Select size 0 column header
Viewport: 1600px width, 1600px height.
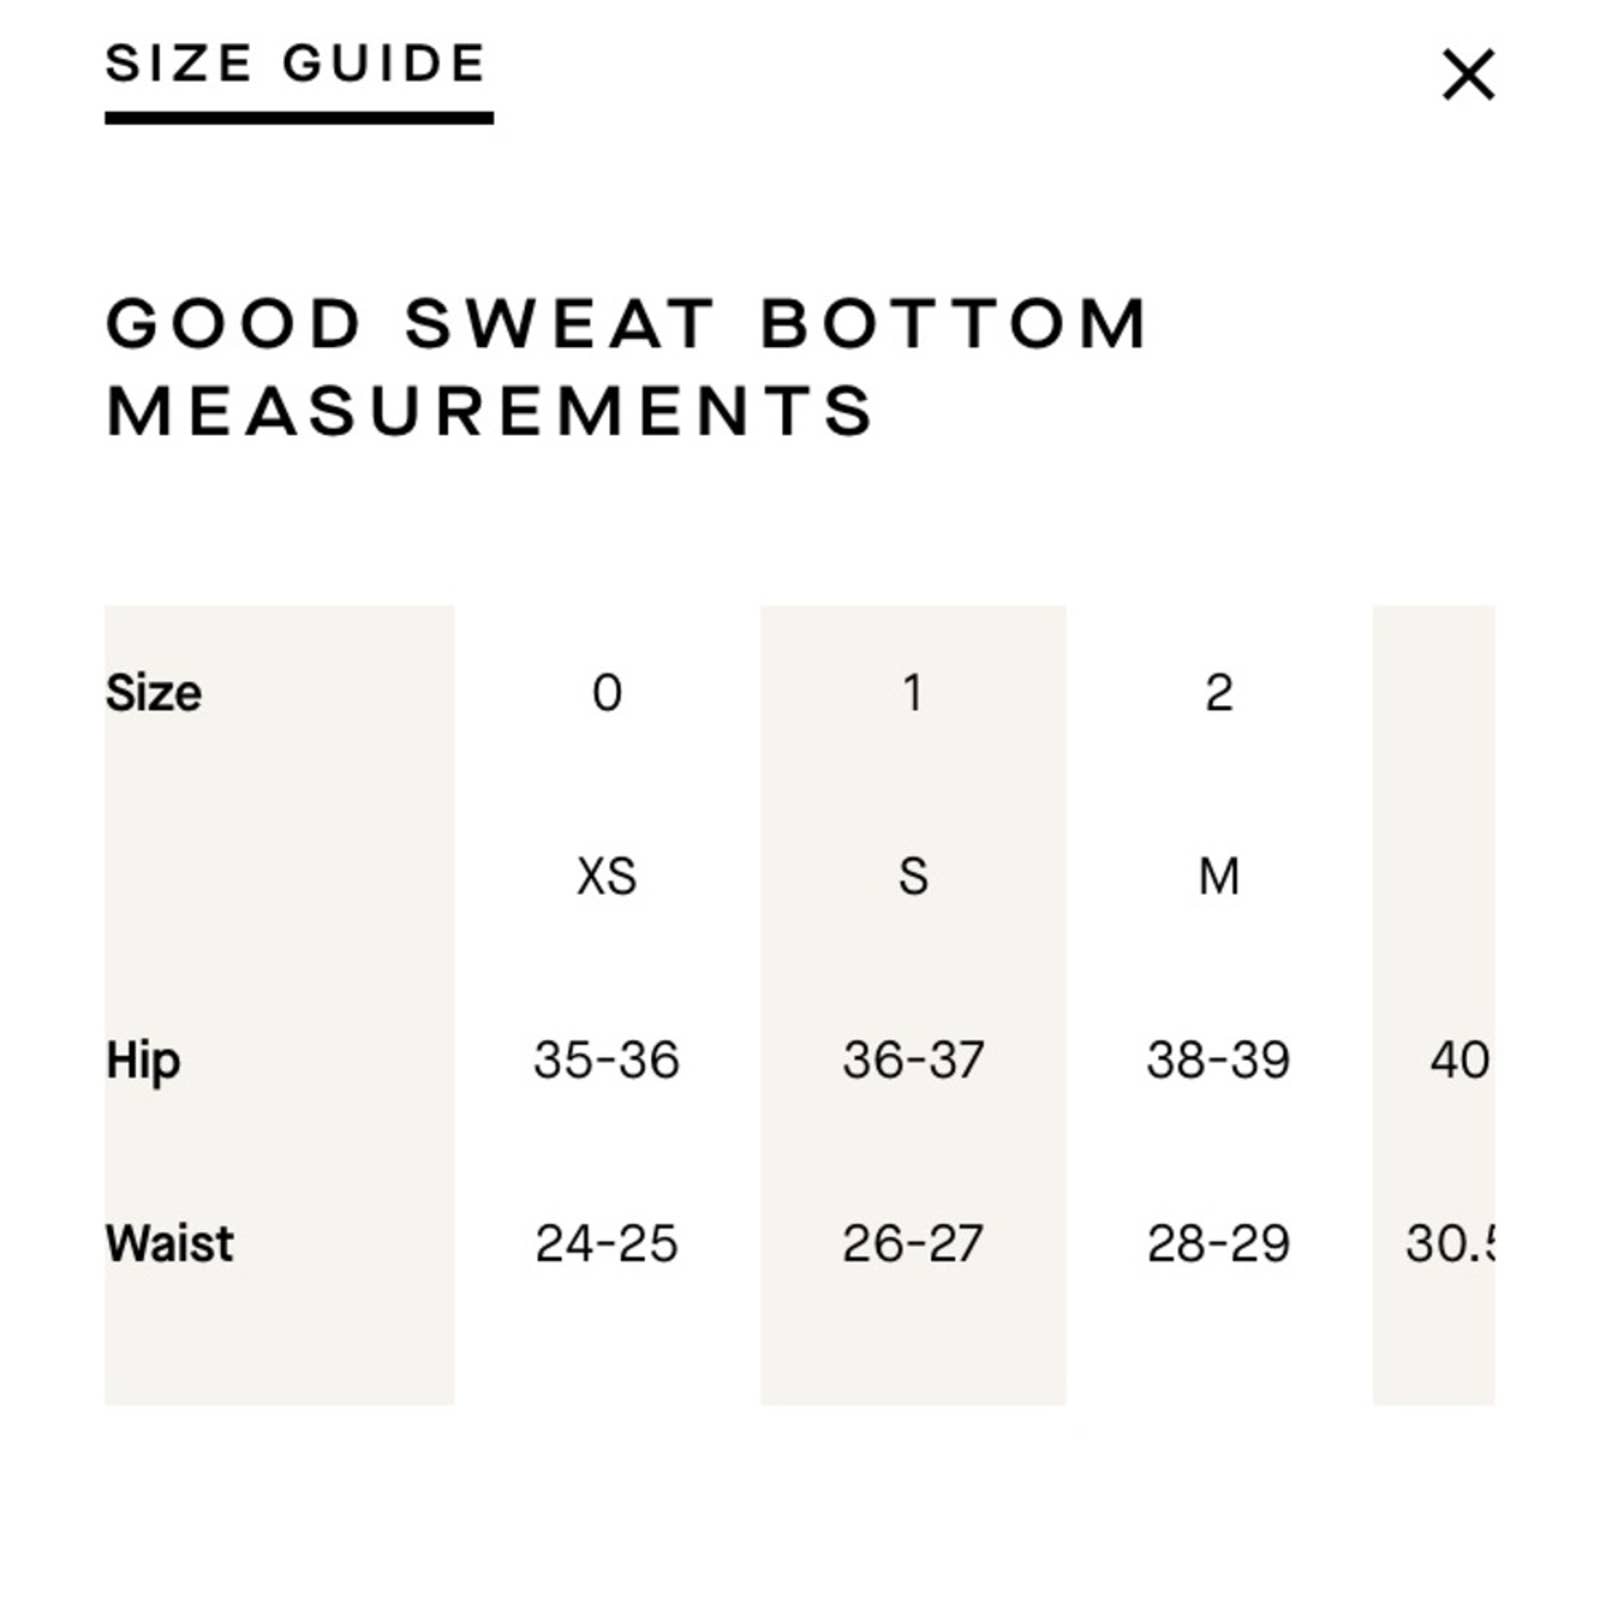(x=607, y=692)
